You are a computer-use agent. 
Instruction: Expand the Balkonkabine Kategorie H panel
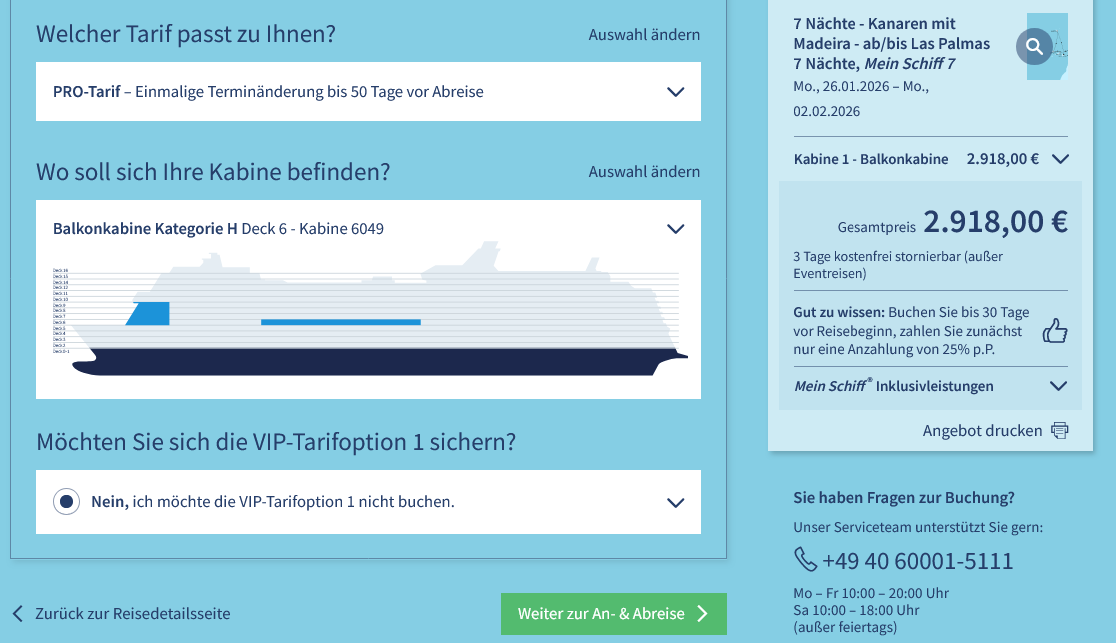click(675, 229)
